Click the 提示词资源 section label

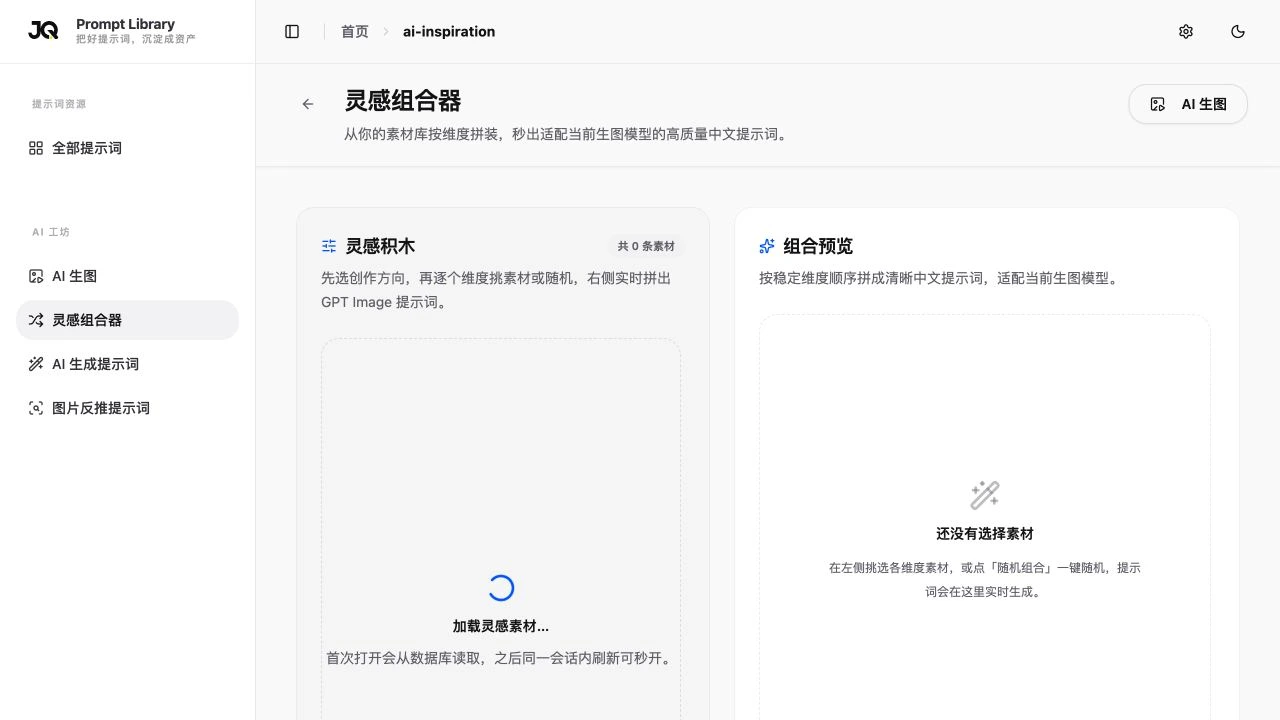click(x=59, y=104)
